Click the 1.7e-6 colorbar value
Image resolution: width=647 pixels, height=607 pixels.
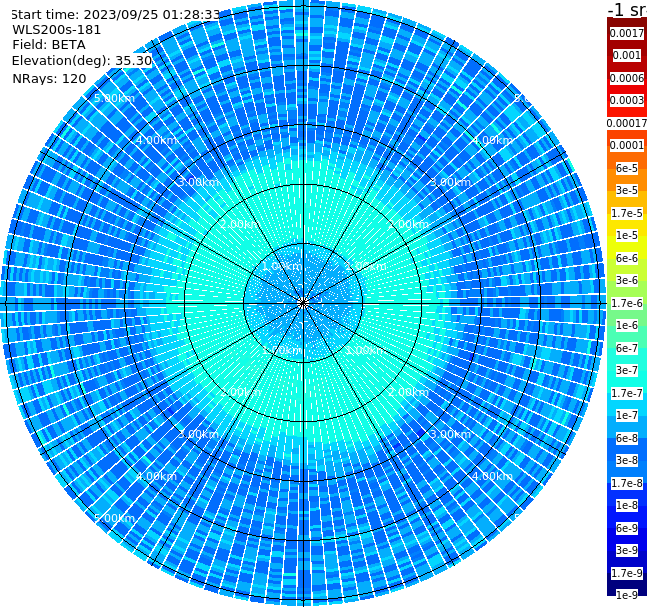point(627,303)
